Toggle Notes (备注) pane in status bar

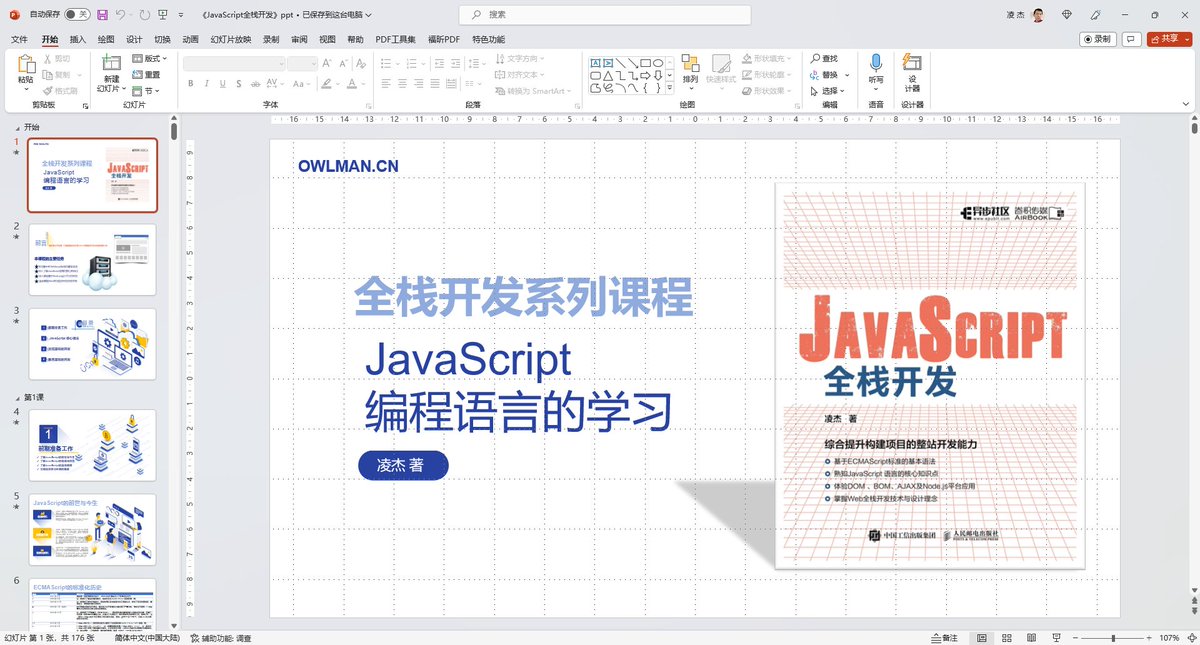point(943,637)
